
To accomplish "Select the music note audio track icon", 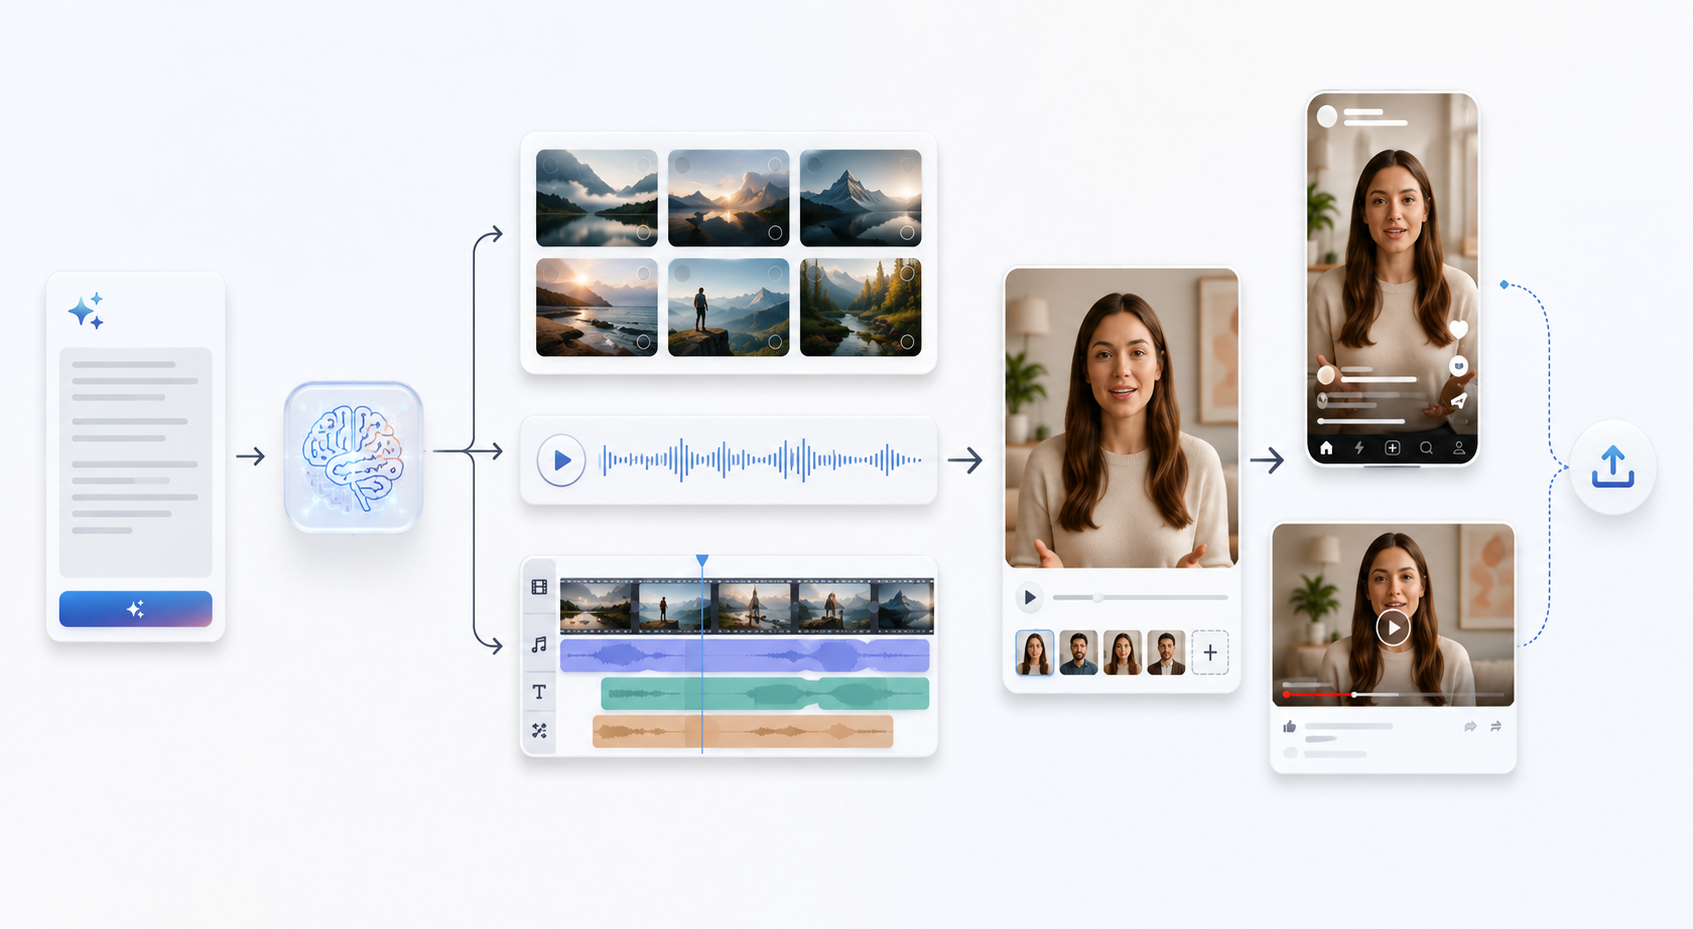I will coord(539,645).
